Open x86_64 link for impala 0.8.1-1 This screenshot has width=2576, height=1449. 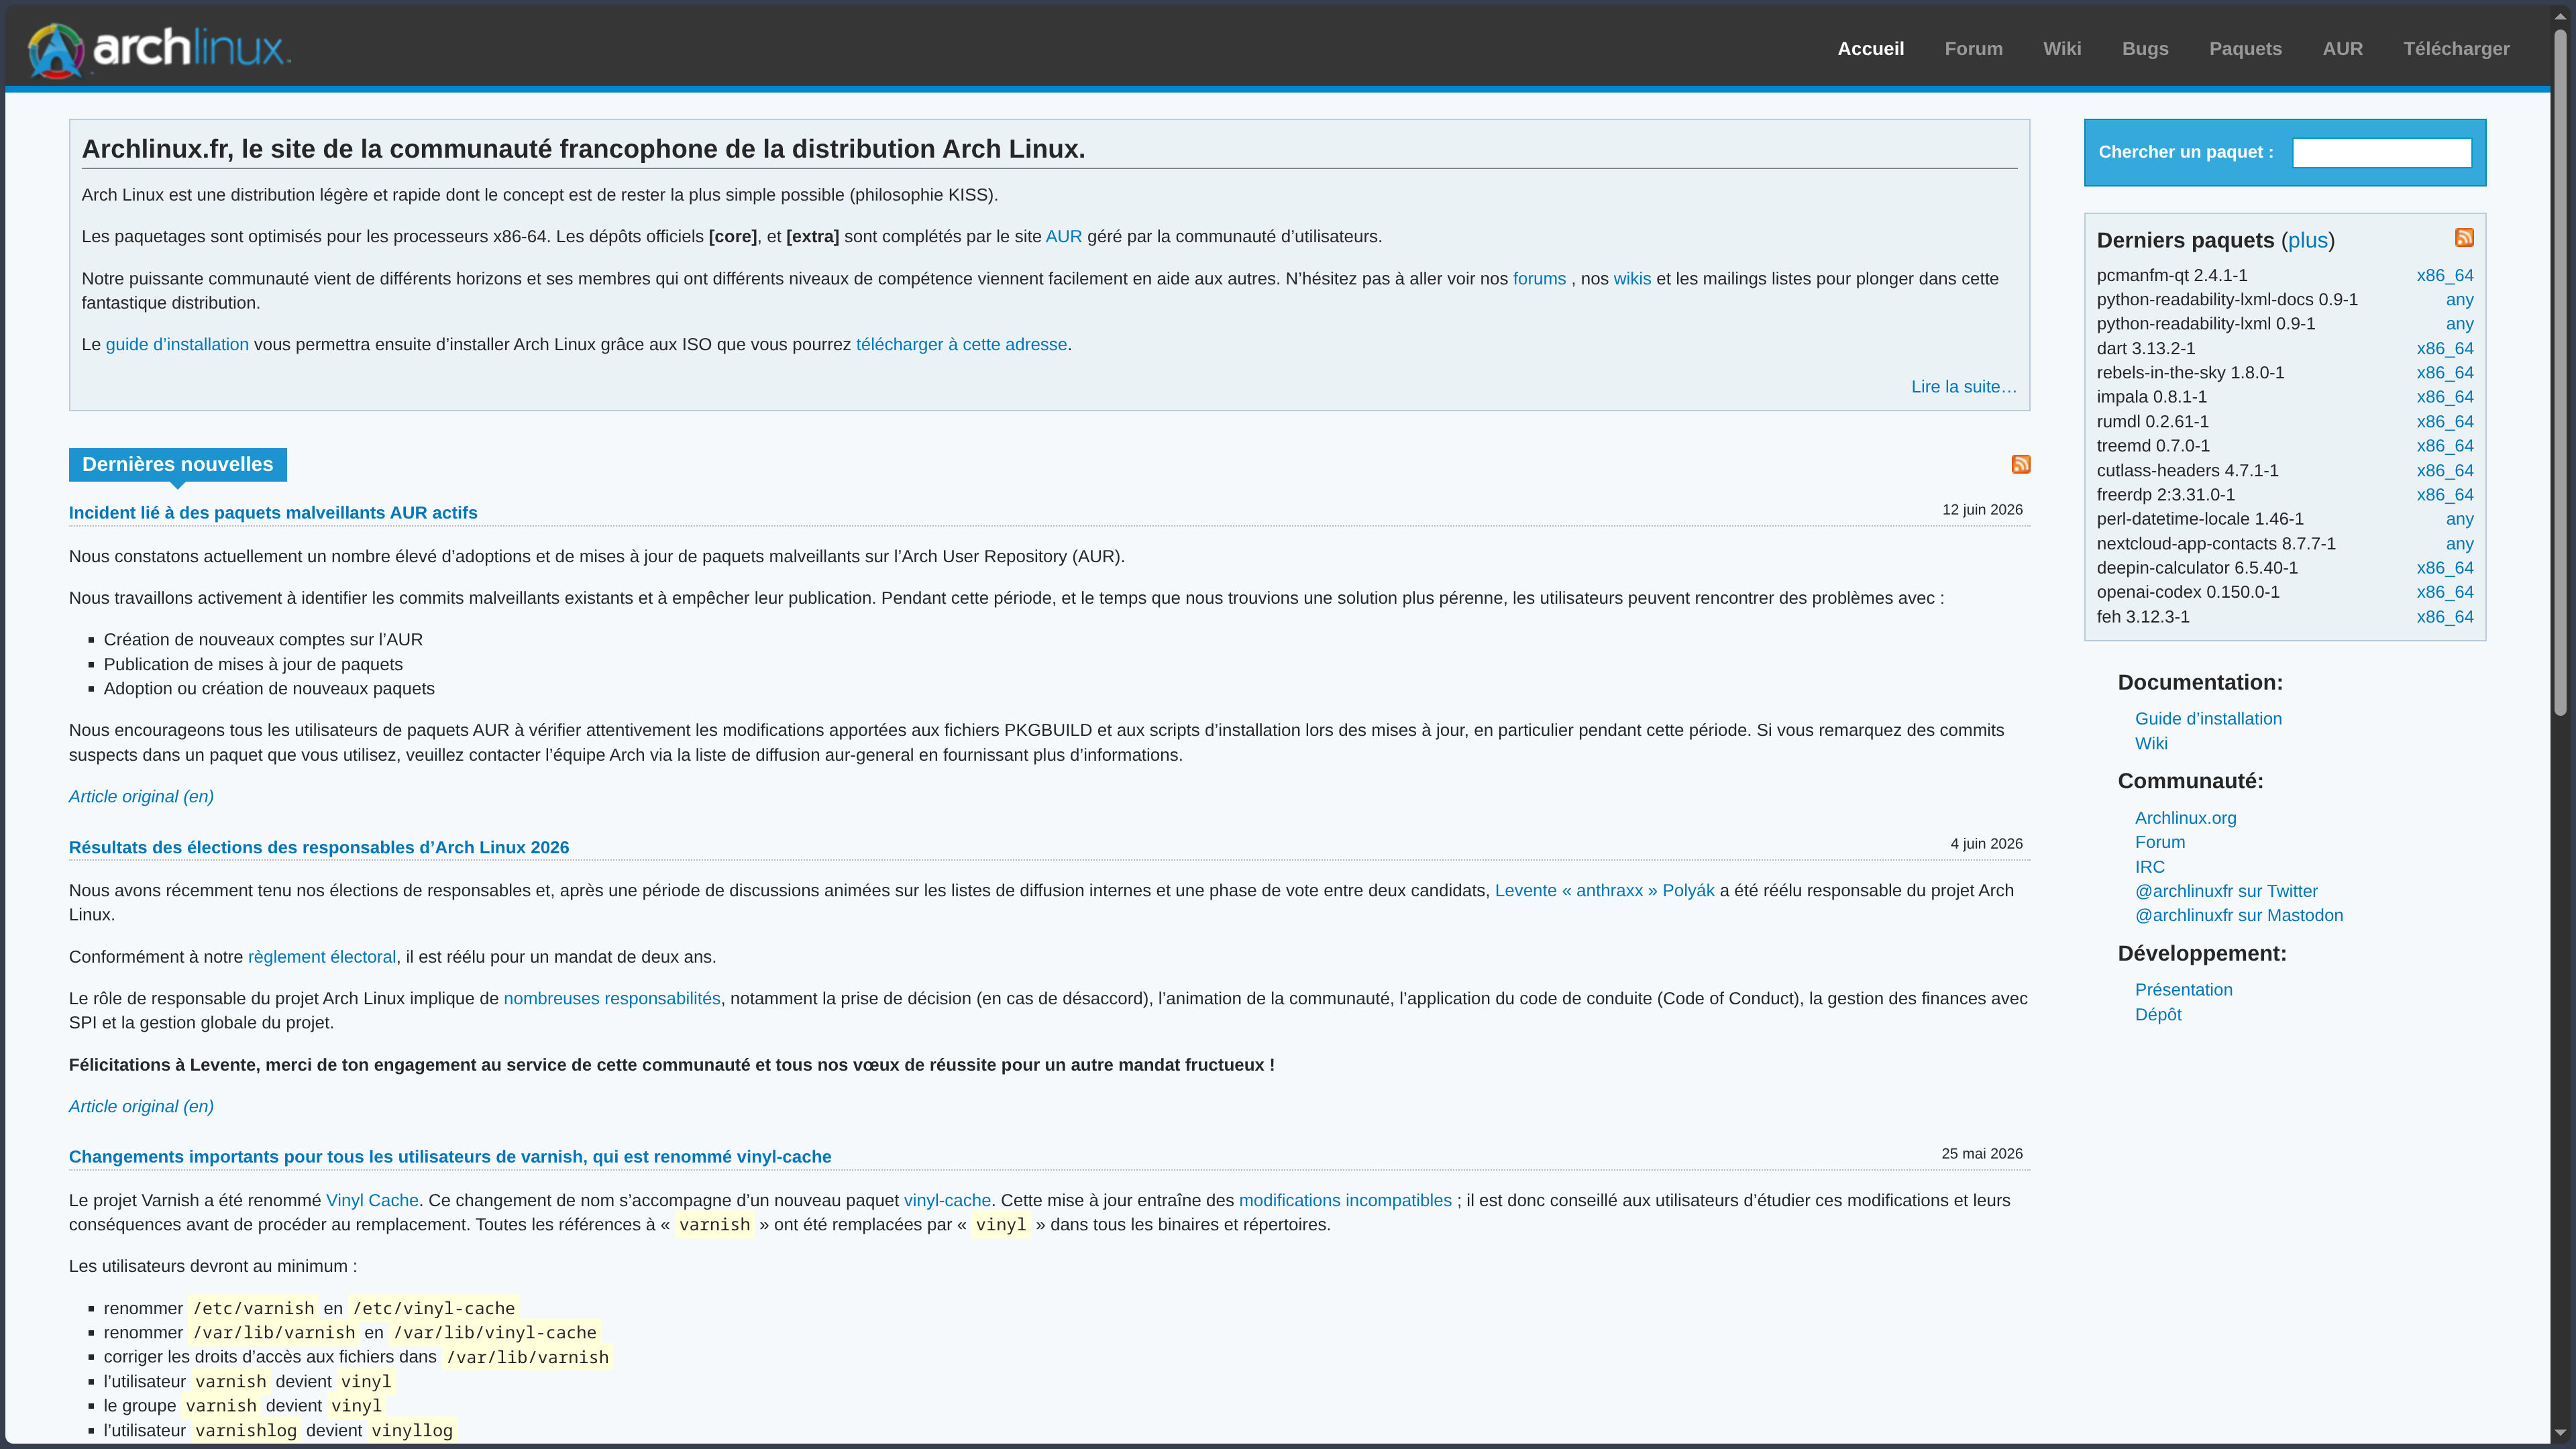coord(2444,397)
